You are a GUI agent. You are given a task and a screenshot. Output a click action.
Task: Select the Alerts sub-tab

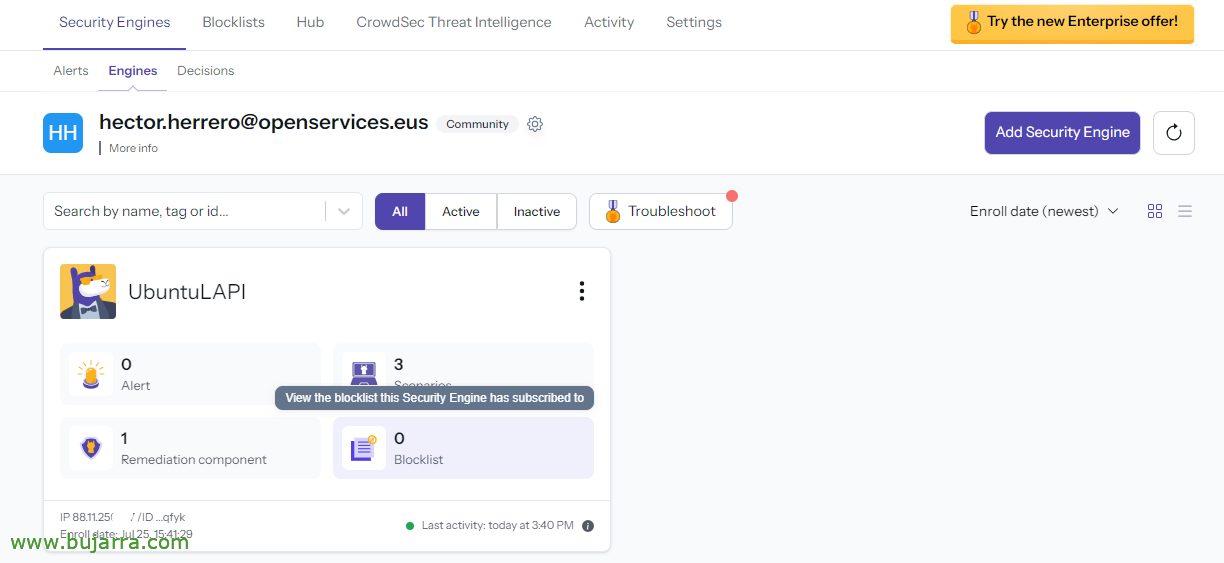(71, 71)
